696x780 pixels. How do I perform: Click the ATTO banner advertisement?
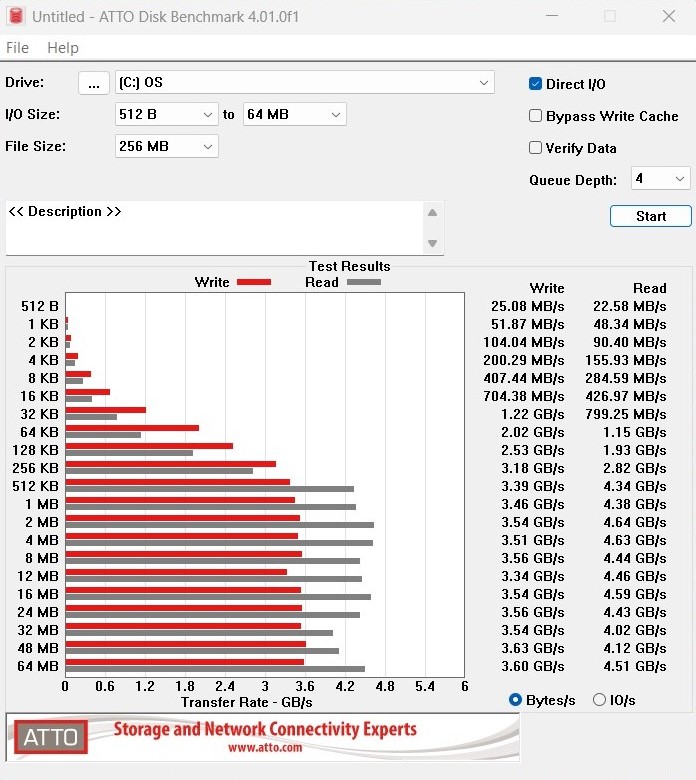pyautogui.click(x=263, y=737)
